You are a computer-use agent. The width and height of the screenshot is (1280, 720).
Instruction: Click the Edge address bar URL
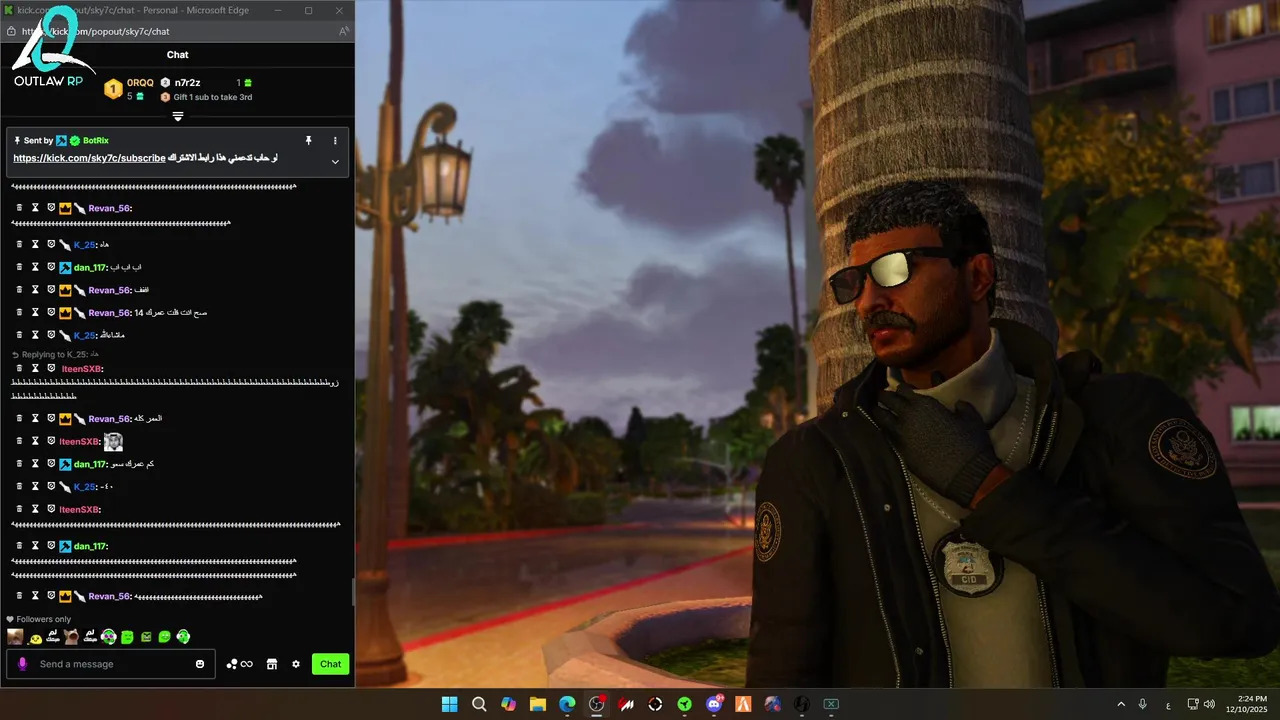pos(96,31)
